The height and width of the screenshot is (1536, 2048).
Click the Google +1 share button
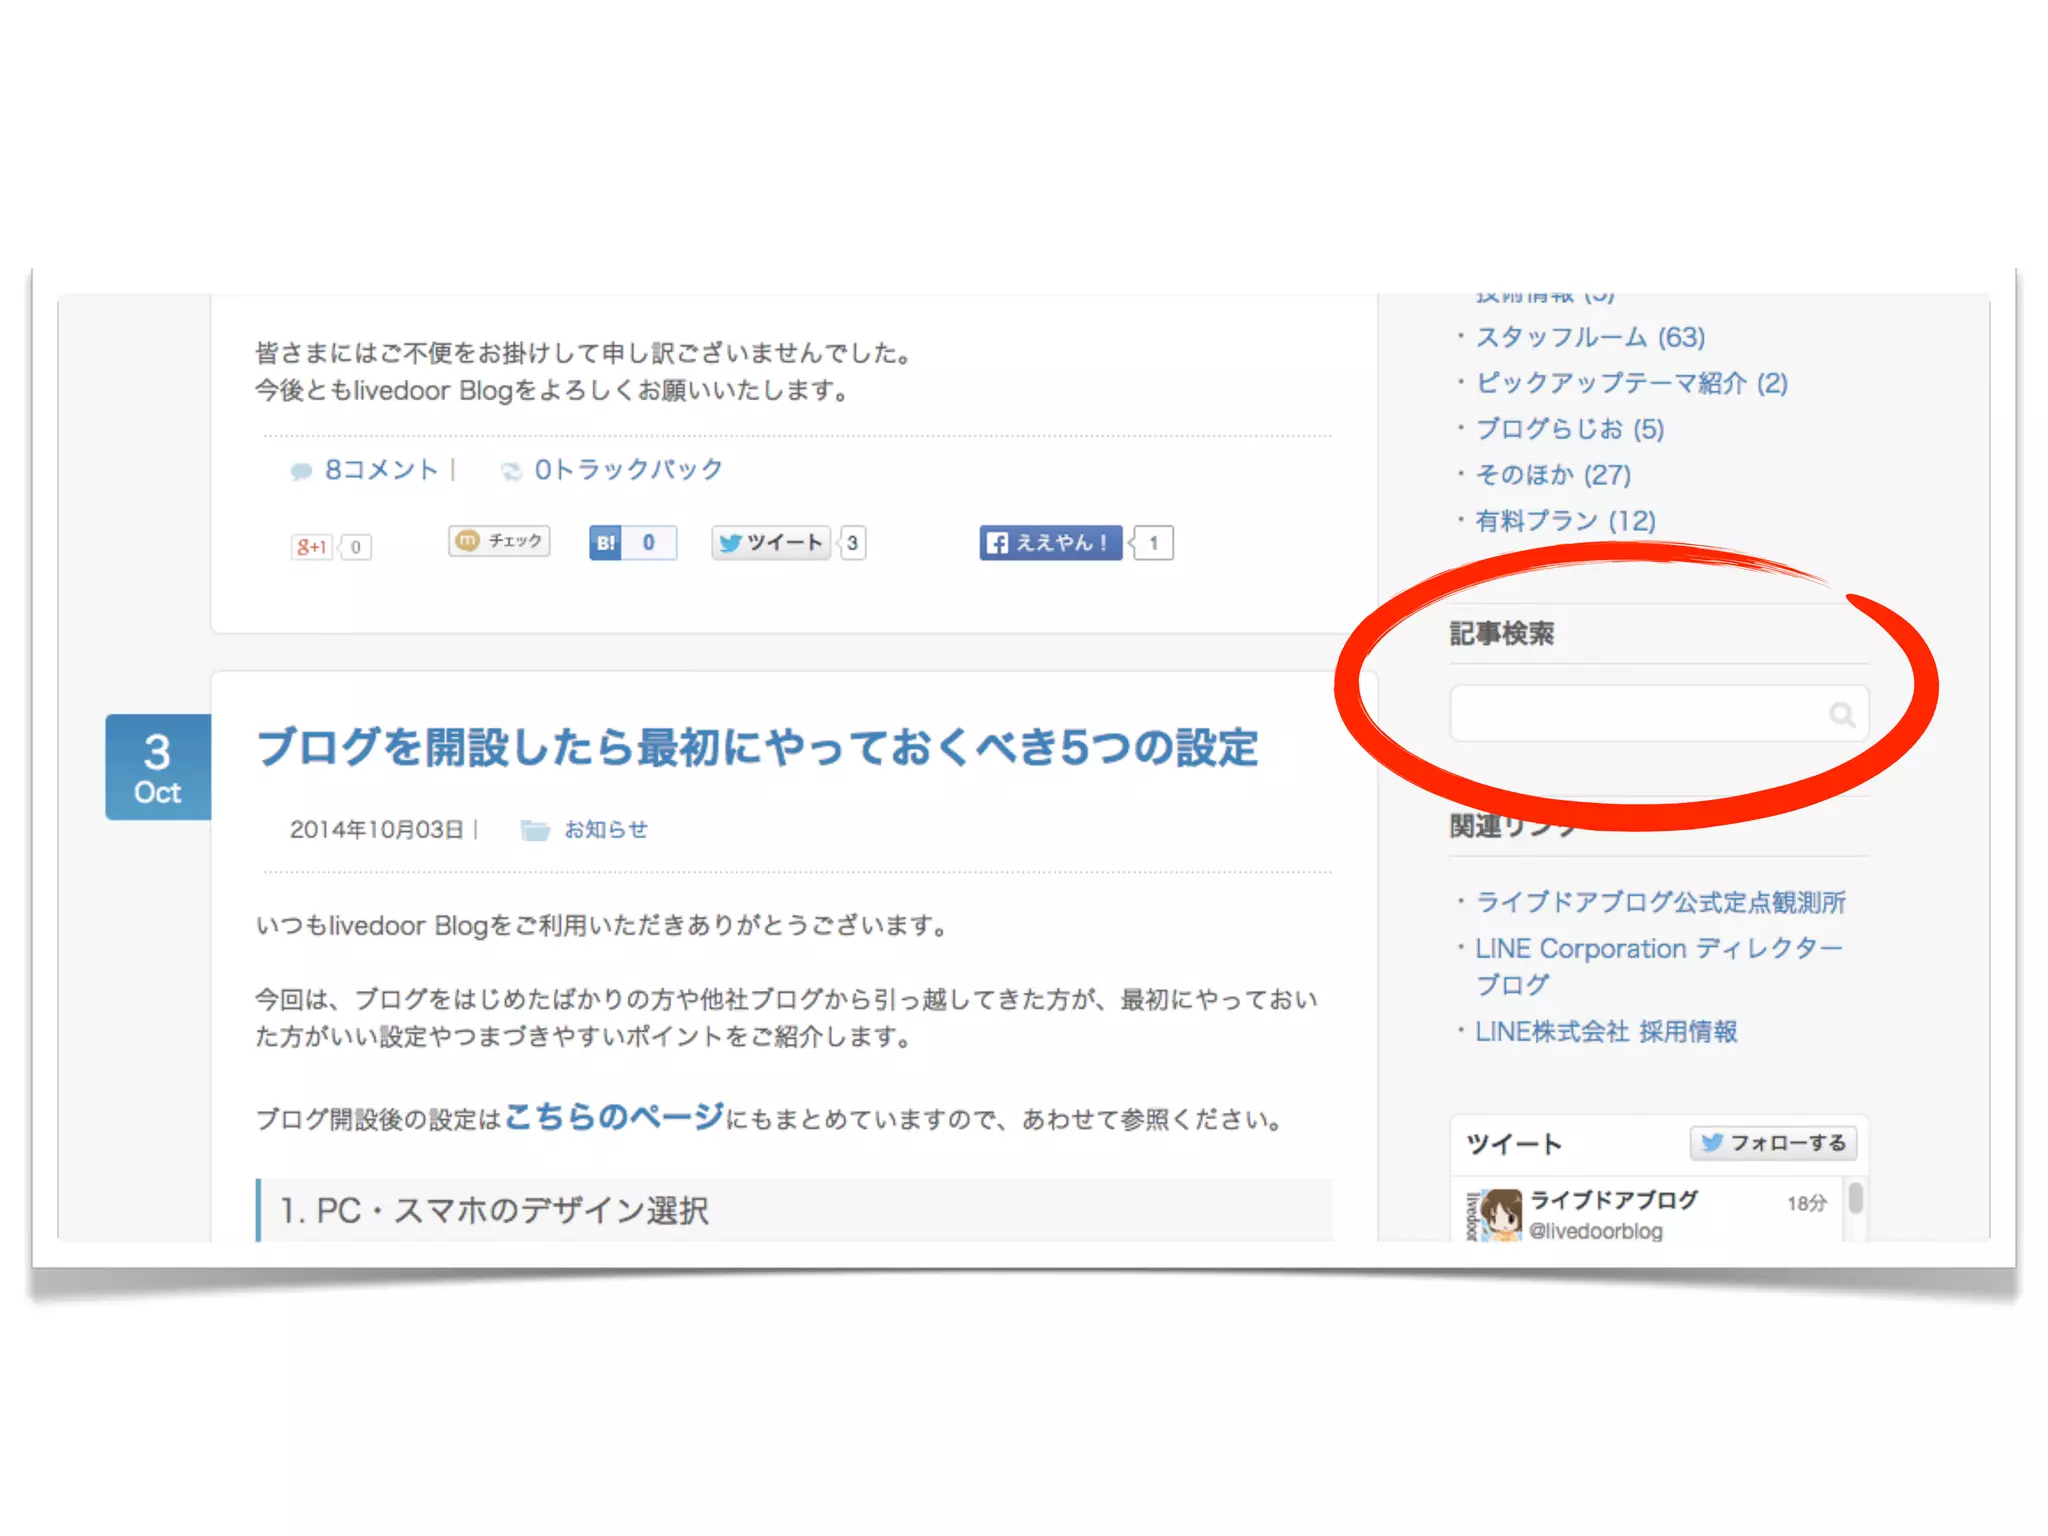pos(311,547)
